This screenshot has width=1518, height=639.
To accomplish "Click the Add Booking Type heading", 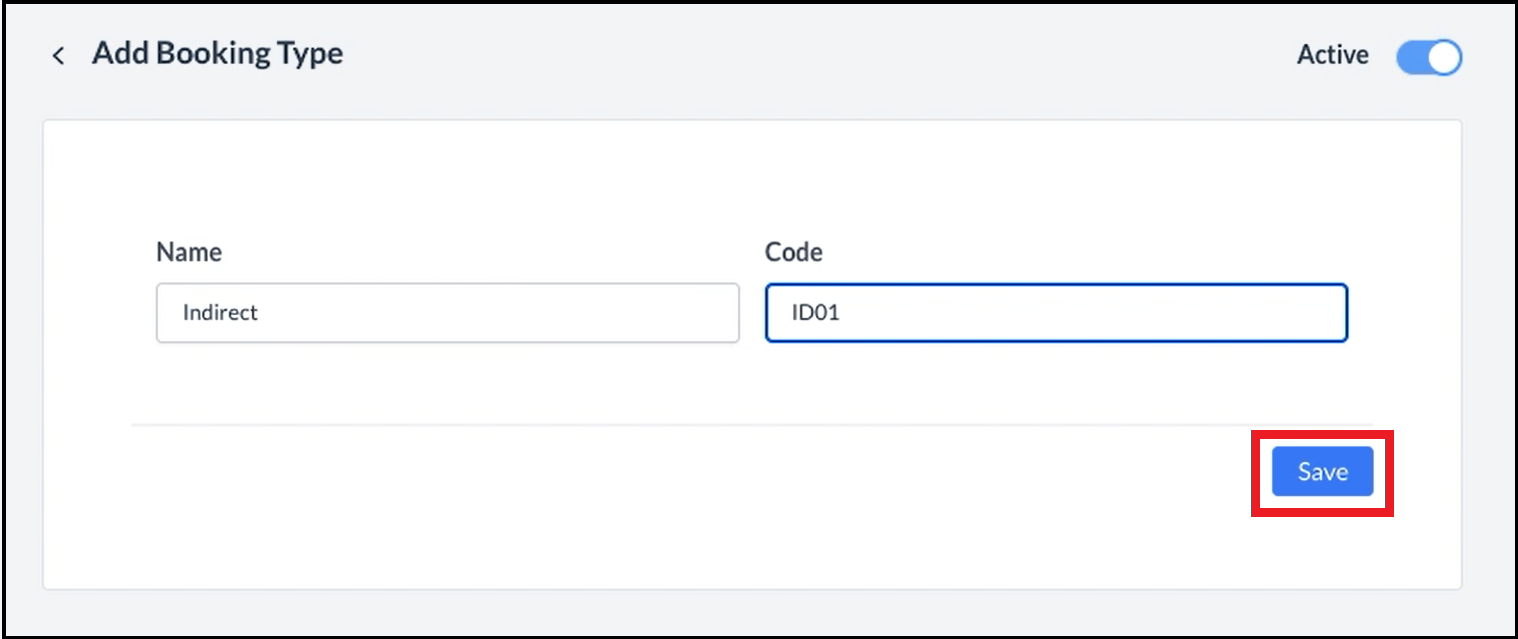I will coord(217,53).
